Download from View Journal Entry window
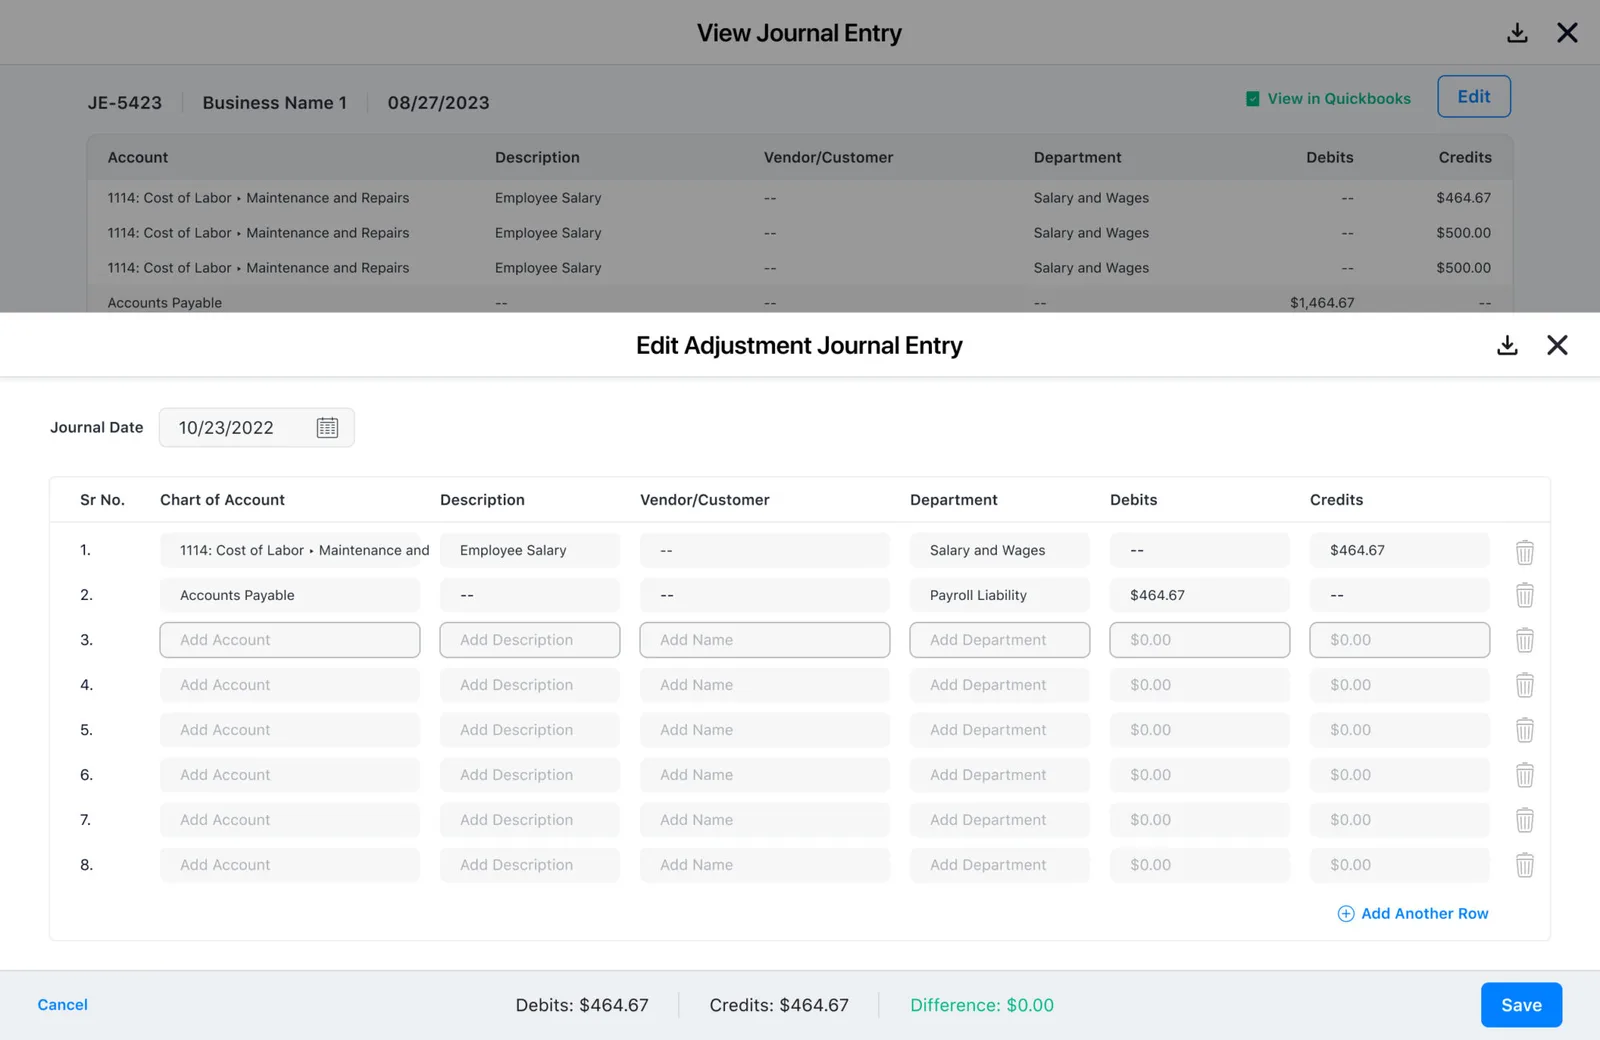Screen dimensions: 1600x1040 (1517, 33)
